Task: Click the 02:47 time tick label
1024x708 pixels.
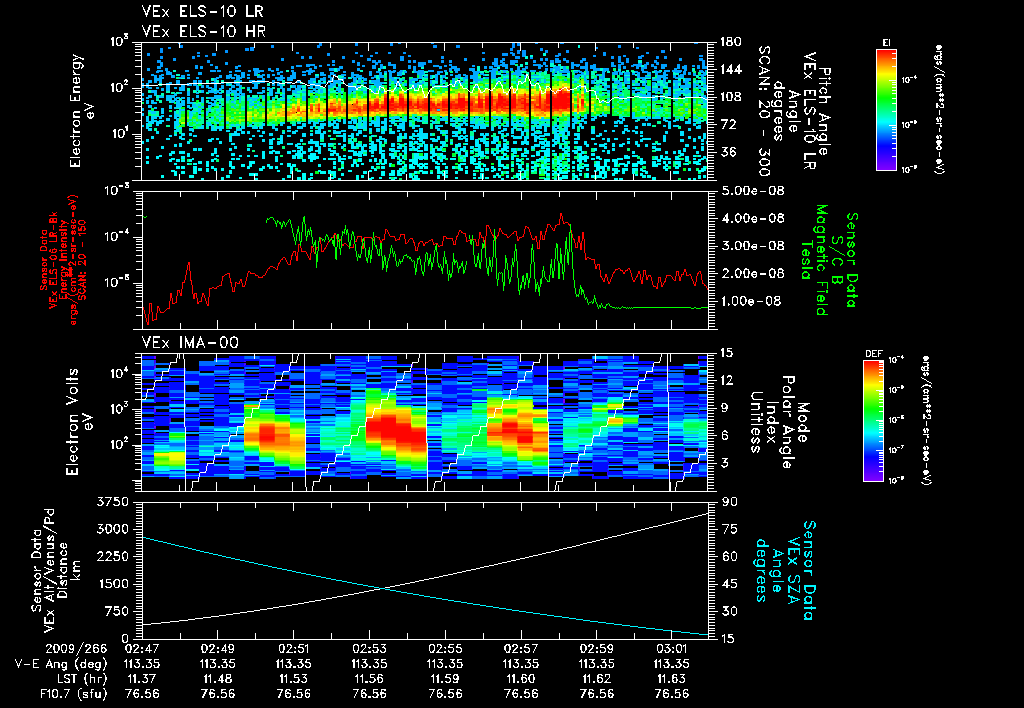Action: click(142, 649)
